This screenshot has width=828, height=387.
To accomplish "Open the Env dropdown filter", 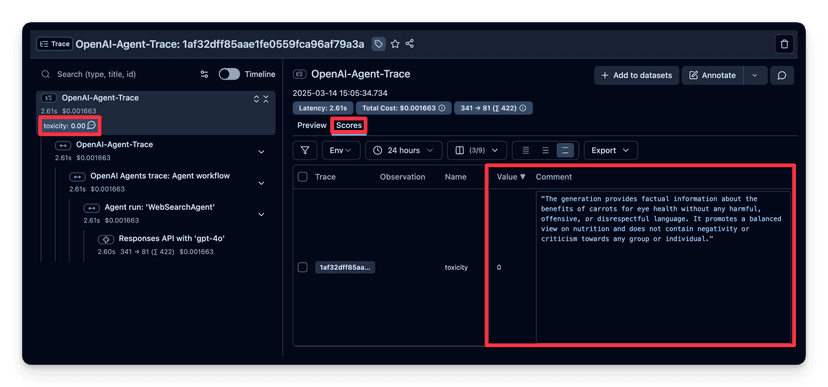I will (x=341, y=150).
